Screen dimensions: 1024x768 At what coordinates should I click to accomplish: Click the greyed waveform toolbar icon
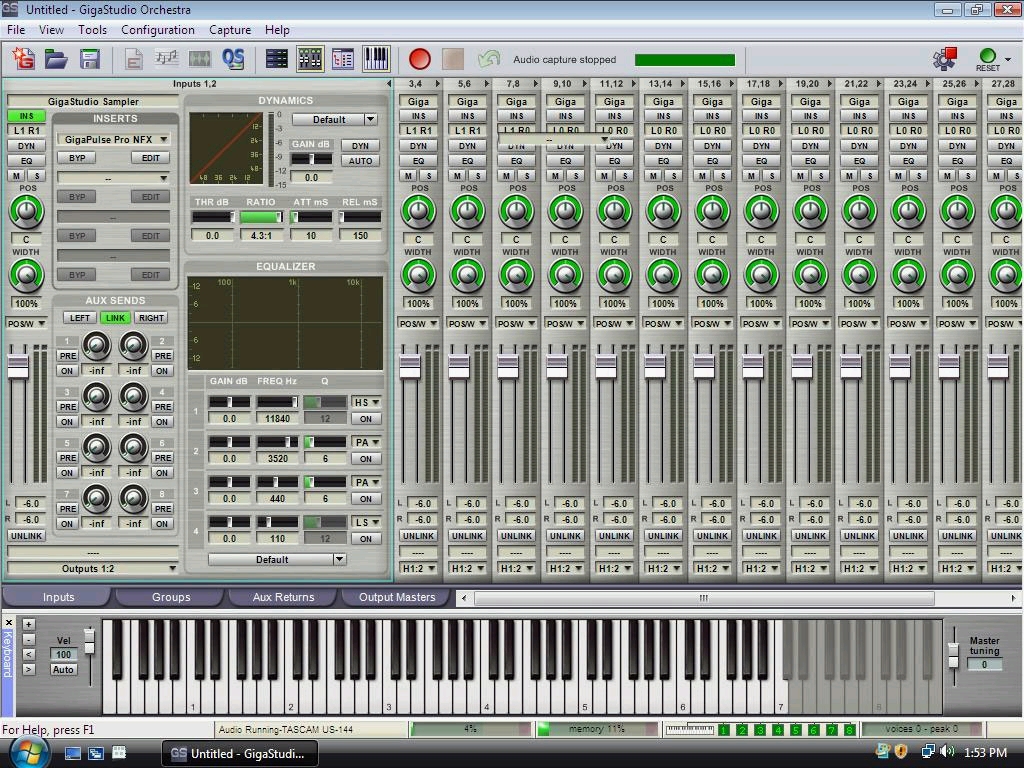200,59
